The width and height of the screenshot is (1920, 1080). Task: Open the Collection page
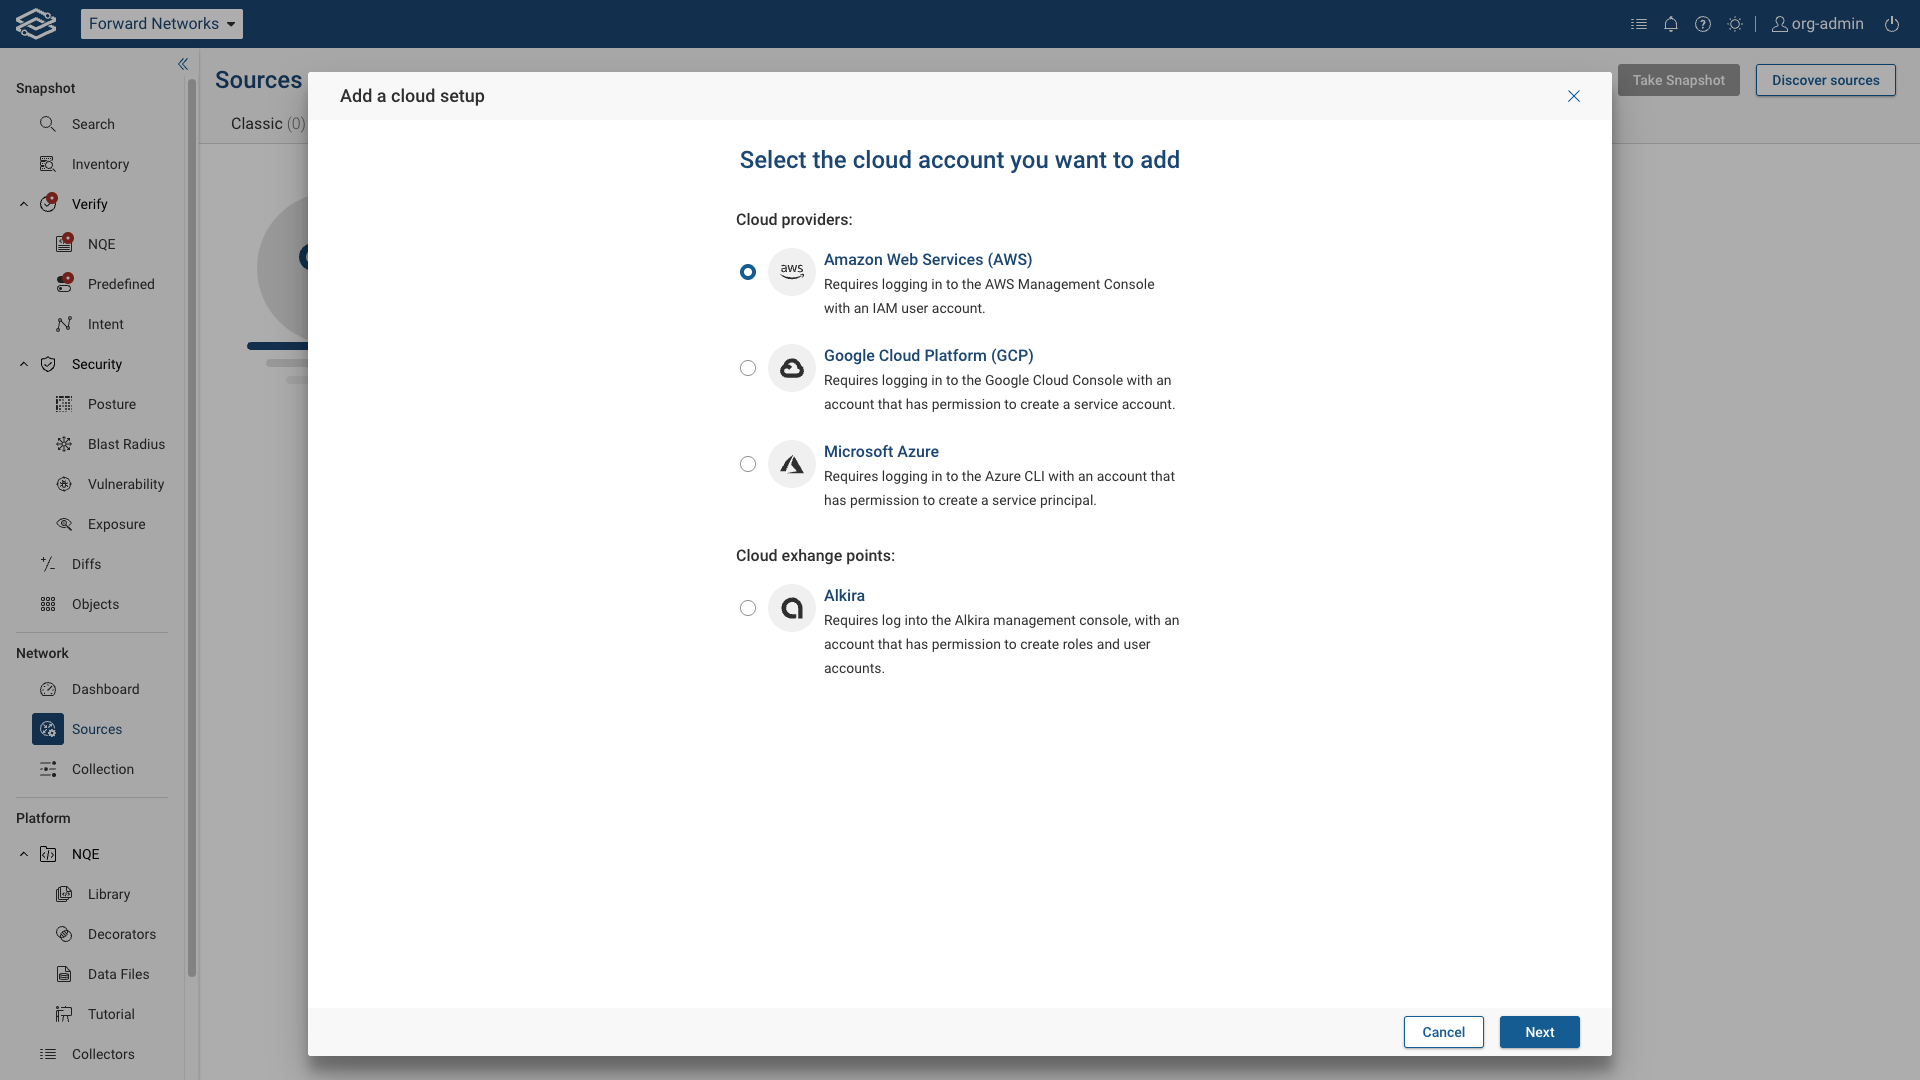coord(103,769)
